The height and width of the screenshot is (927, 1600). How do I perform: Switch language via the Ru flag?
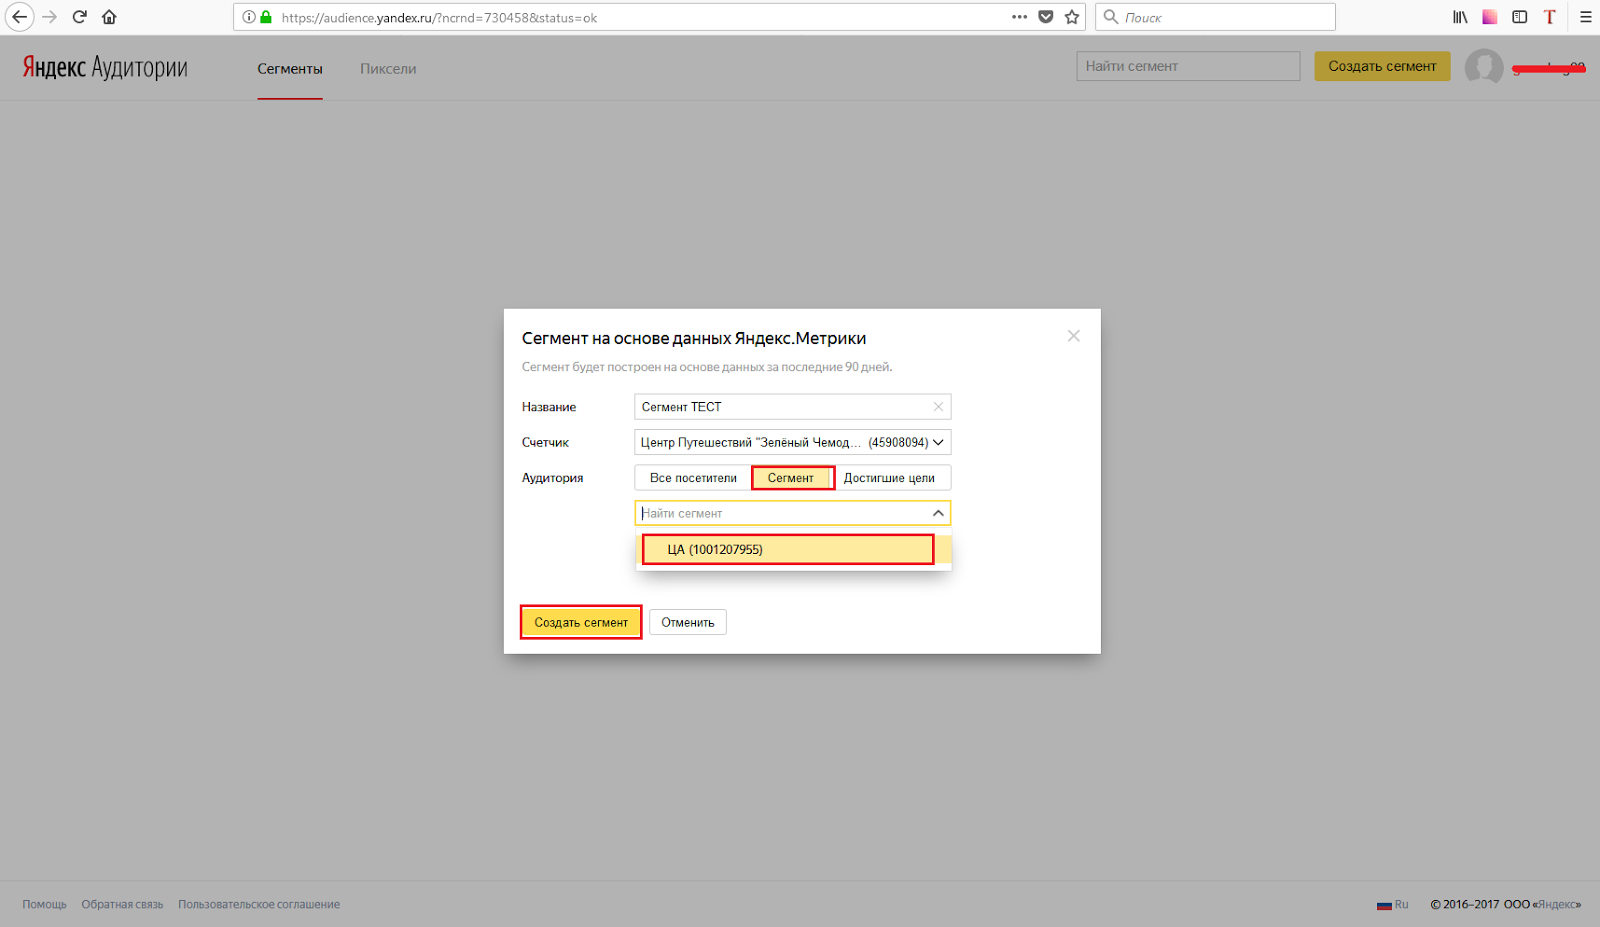(x=1392, y=904)
